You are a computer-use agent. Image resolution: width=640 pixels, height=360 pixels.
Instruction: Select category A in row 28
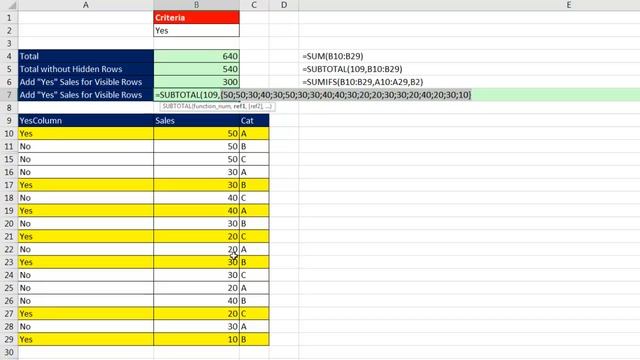point(254,326)
